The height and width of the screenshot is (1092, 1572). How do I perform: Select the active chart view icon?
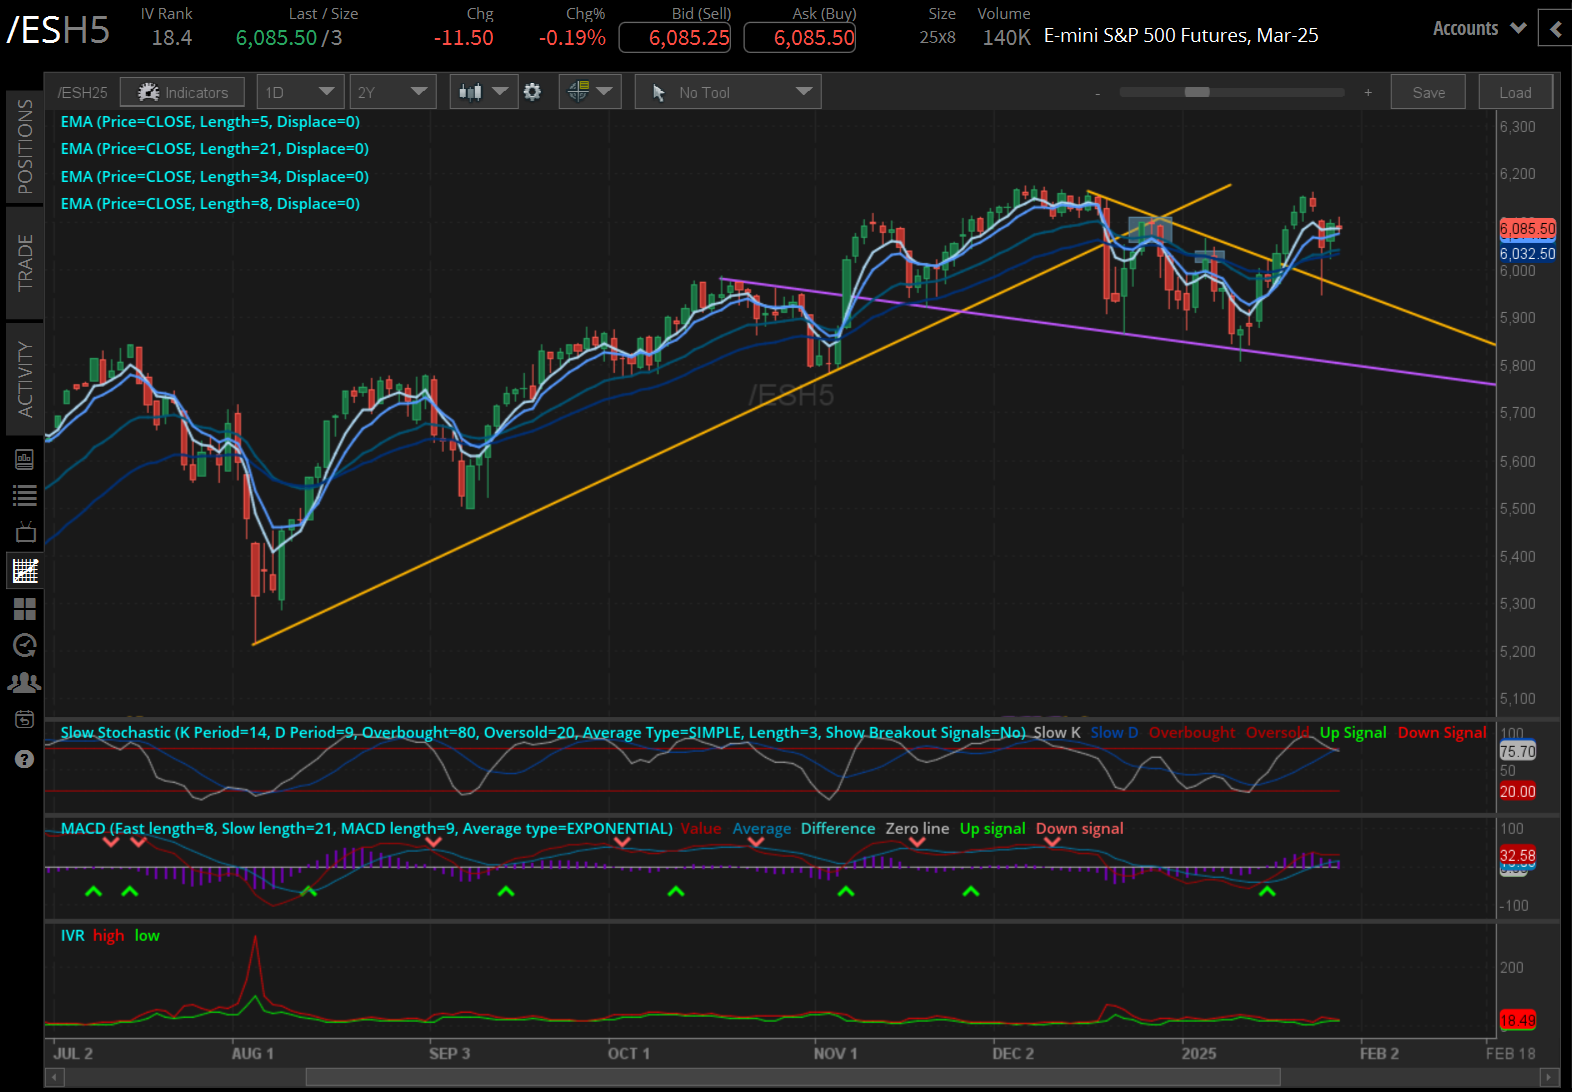pos(25,571)
